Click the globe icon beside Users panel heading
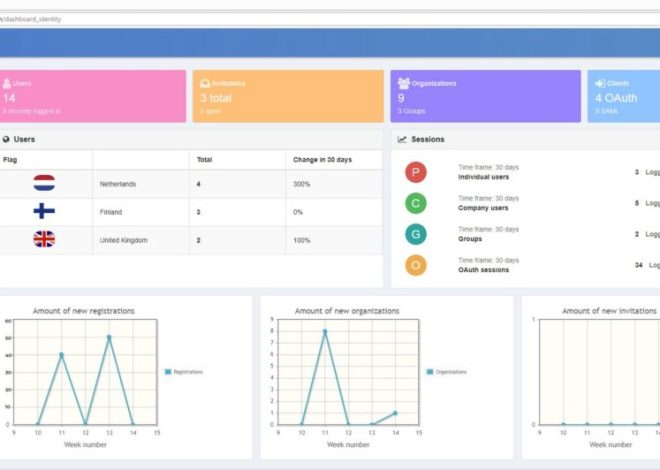Viewport: 660px width, 470px height. (6, 139)
